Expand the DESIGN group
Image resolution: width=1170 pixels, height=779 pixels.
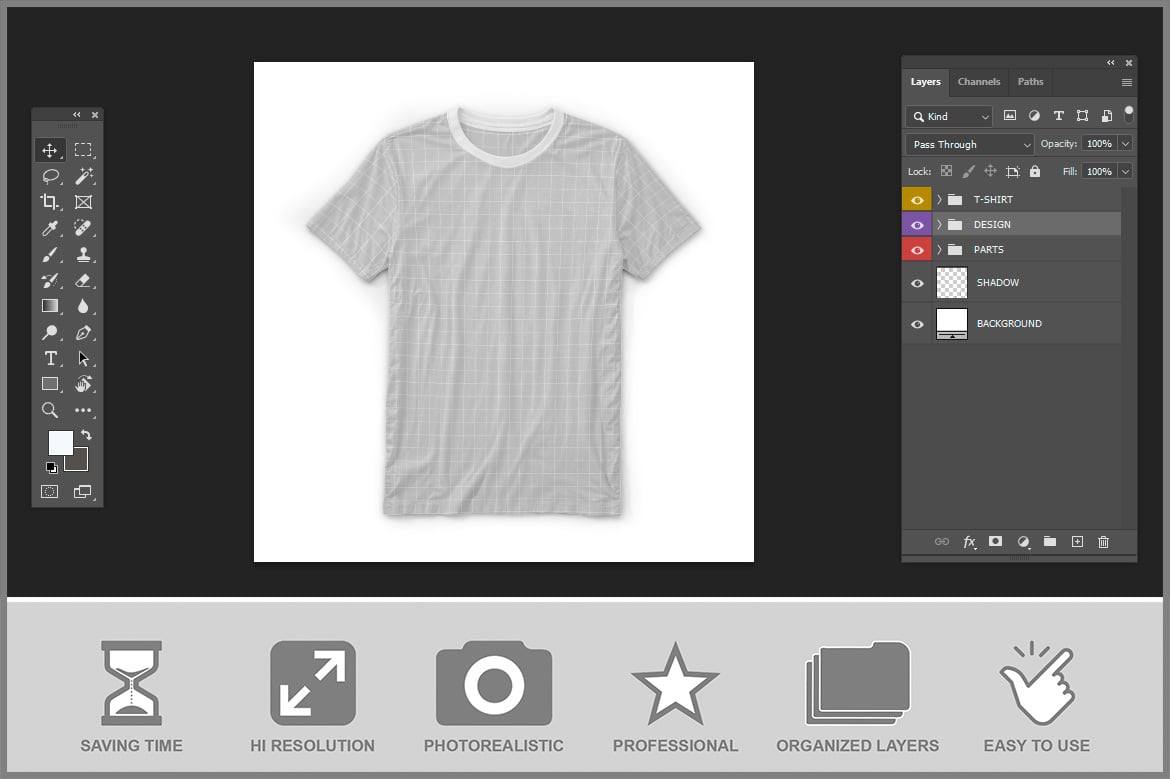[939, 225]
